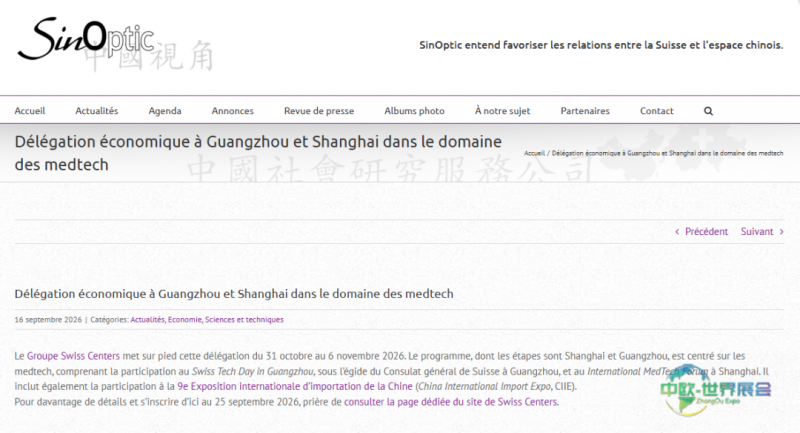
Task: Open the Sciences et techniques category
Action: [x=244, y=320]
